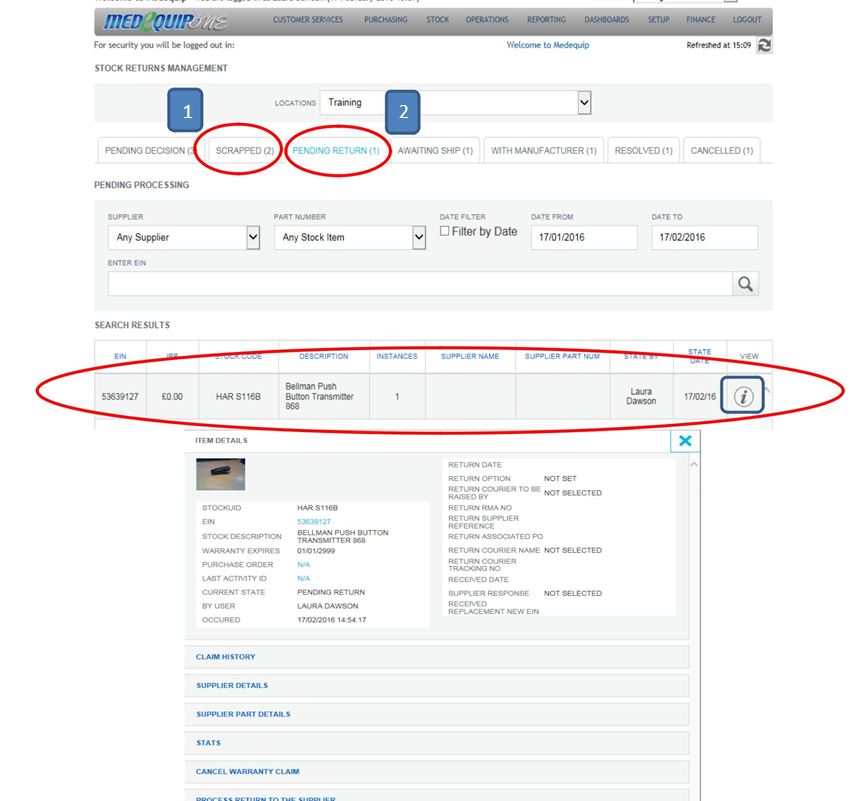Click the refresh icon beside Refreshed at 15:09

click(764, 45)
